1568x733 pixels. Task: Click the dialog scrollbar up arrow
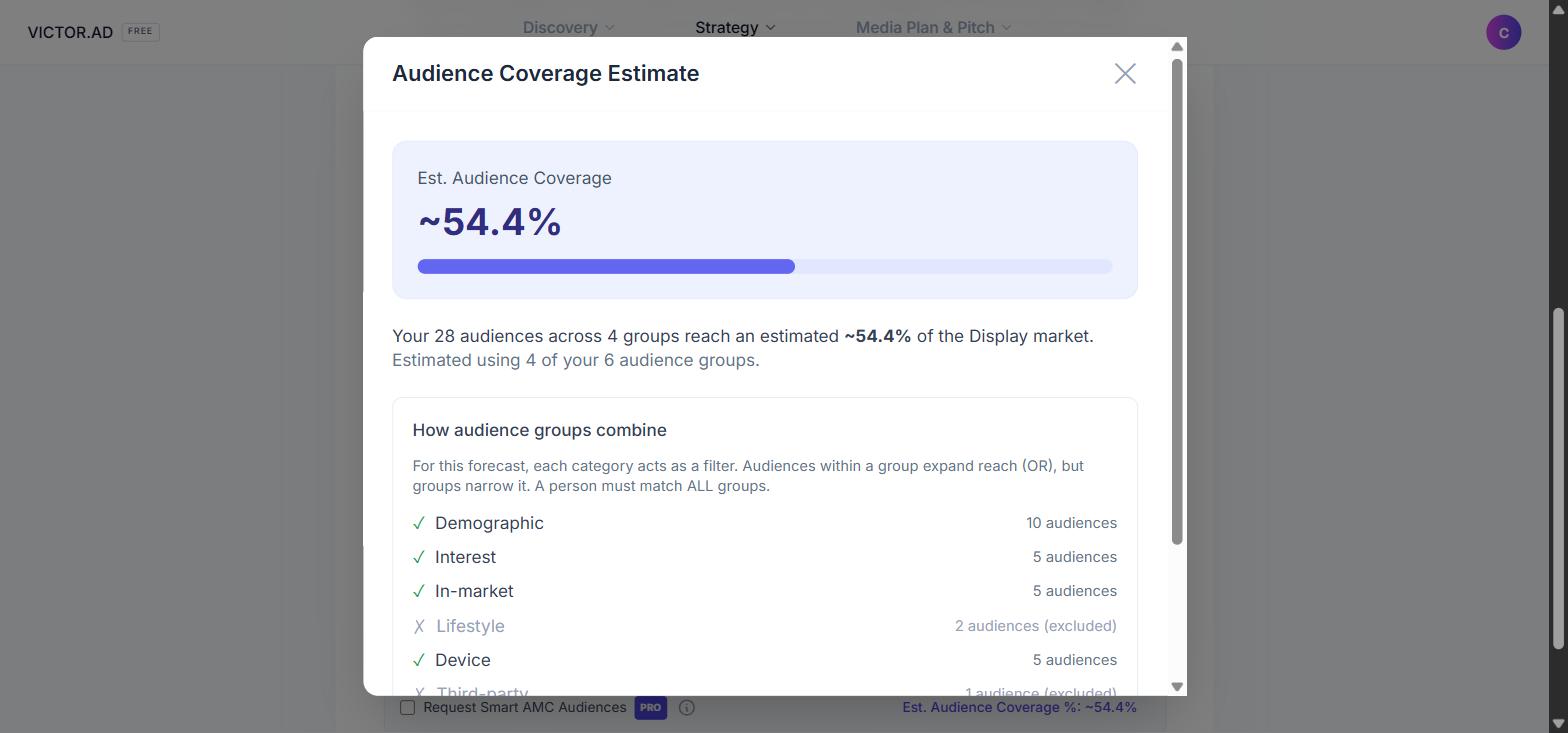coord(1177,47)
